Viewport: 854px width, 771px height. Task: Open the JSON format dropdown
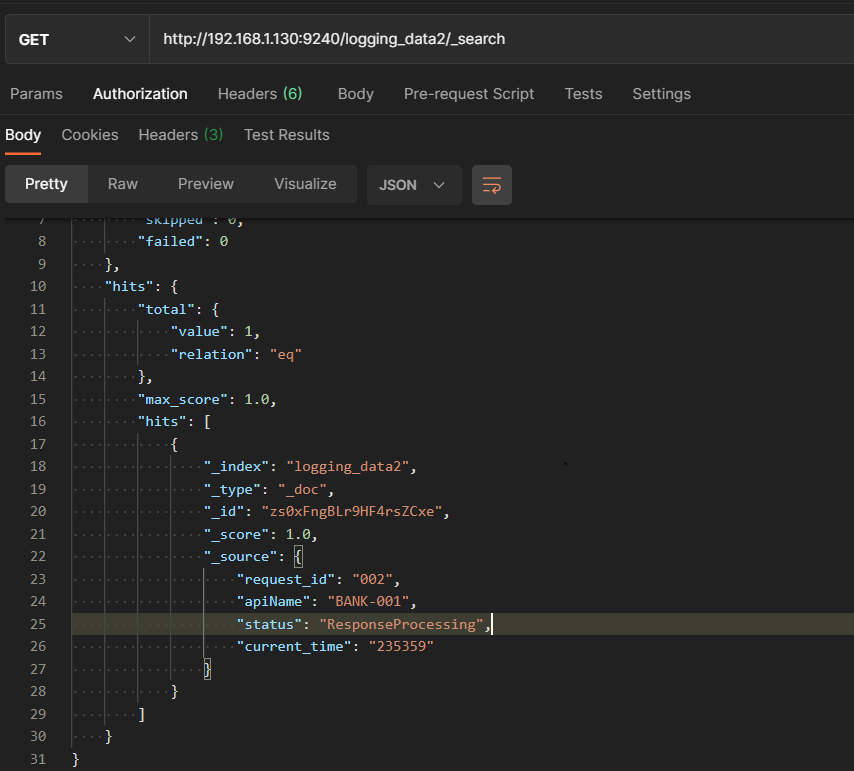coord(413,185)
